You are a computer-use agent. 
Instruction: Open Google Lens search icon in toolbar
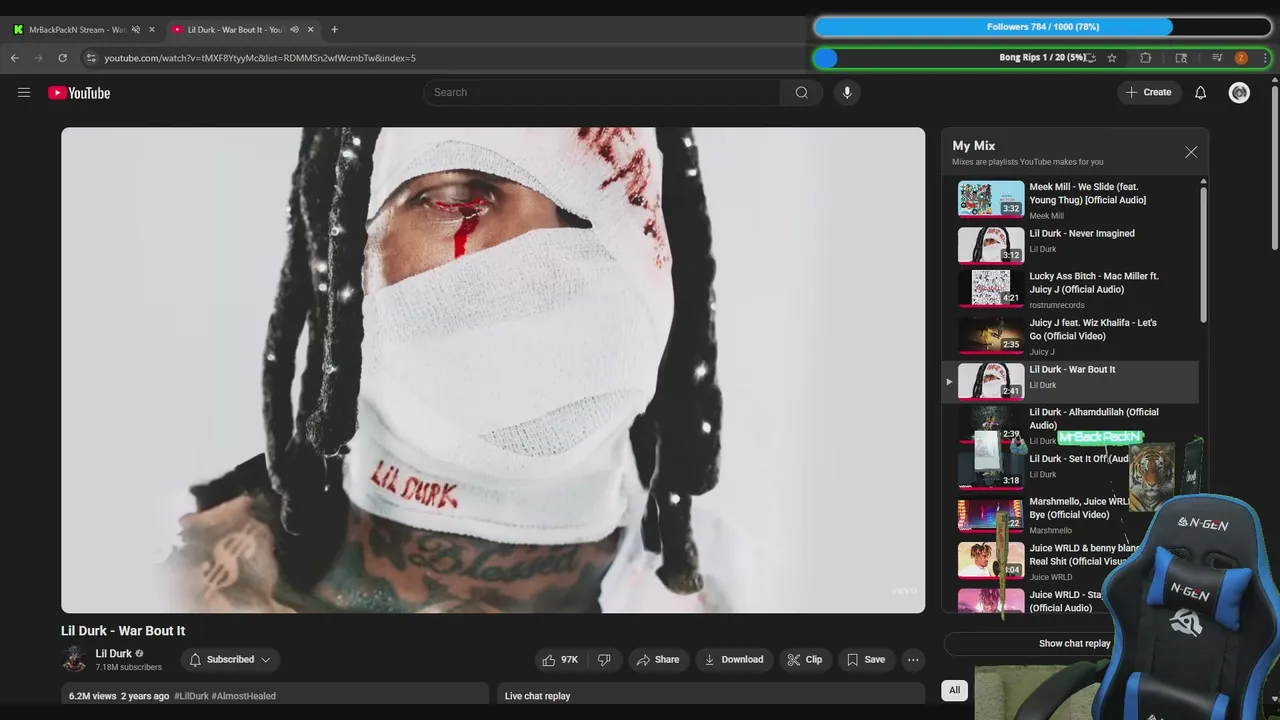1181,58
